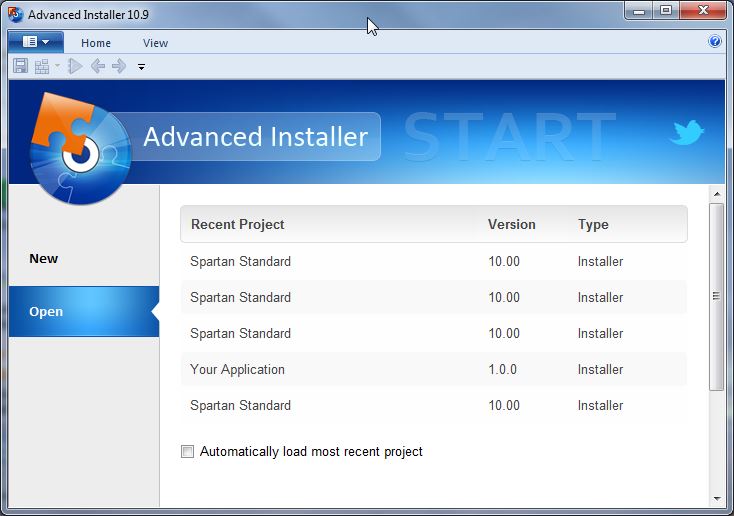Open the Help question mark icon
This screenshot has width=734, height=516.
point(714,42)
